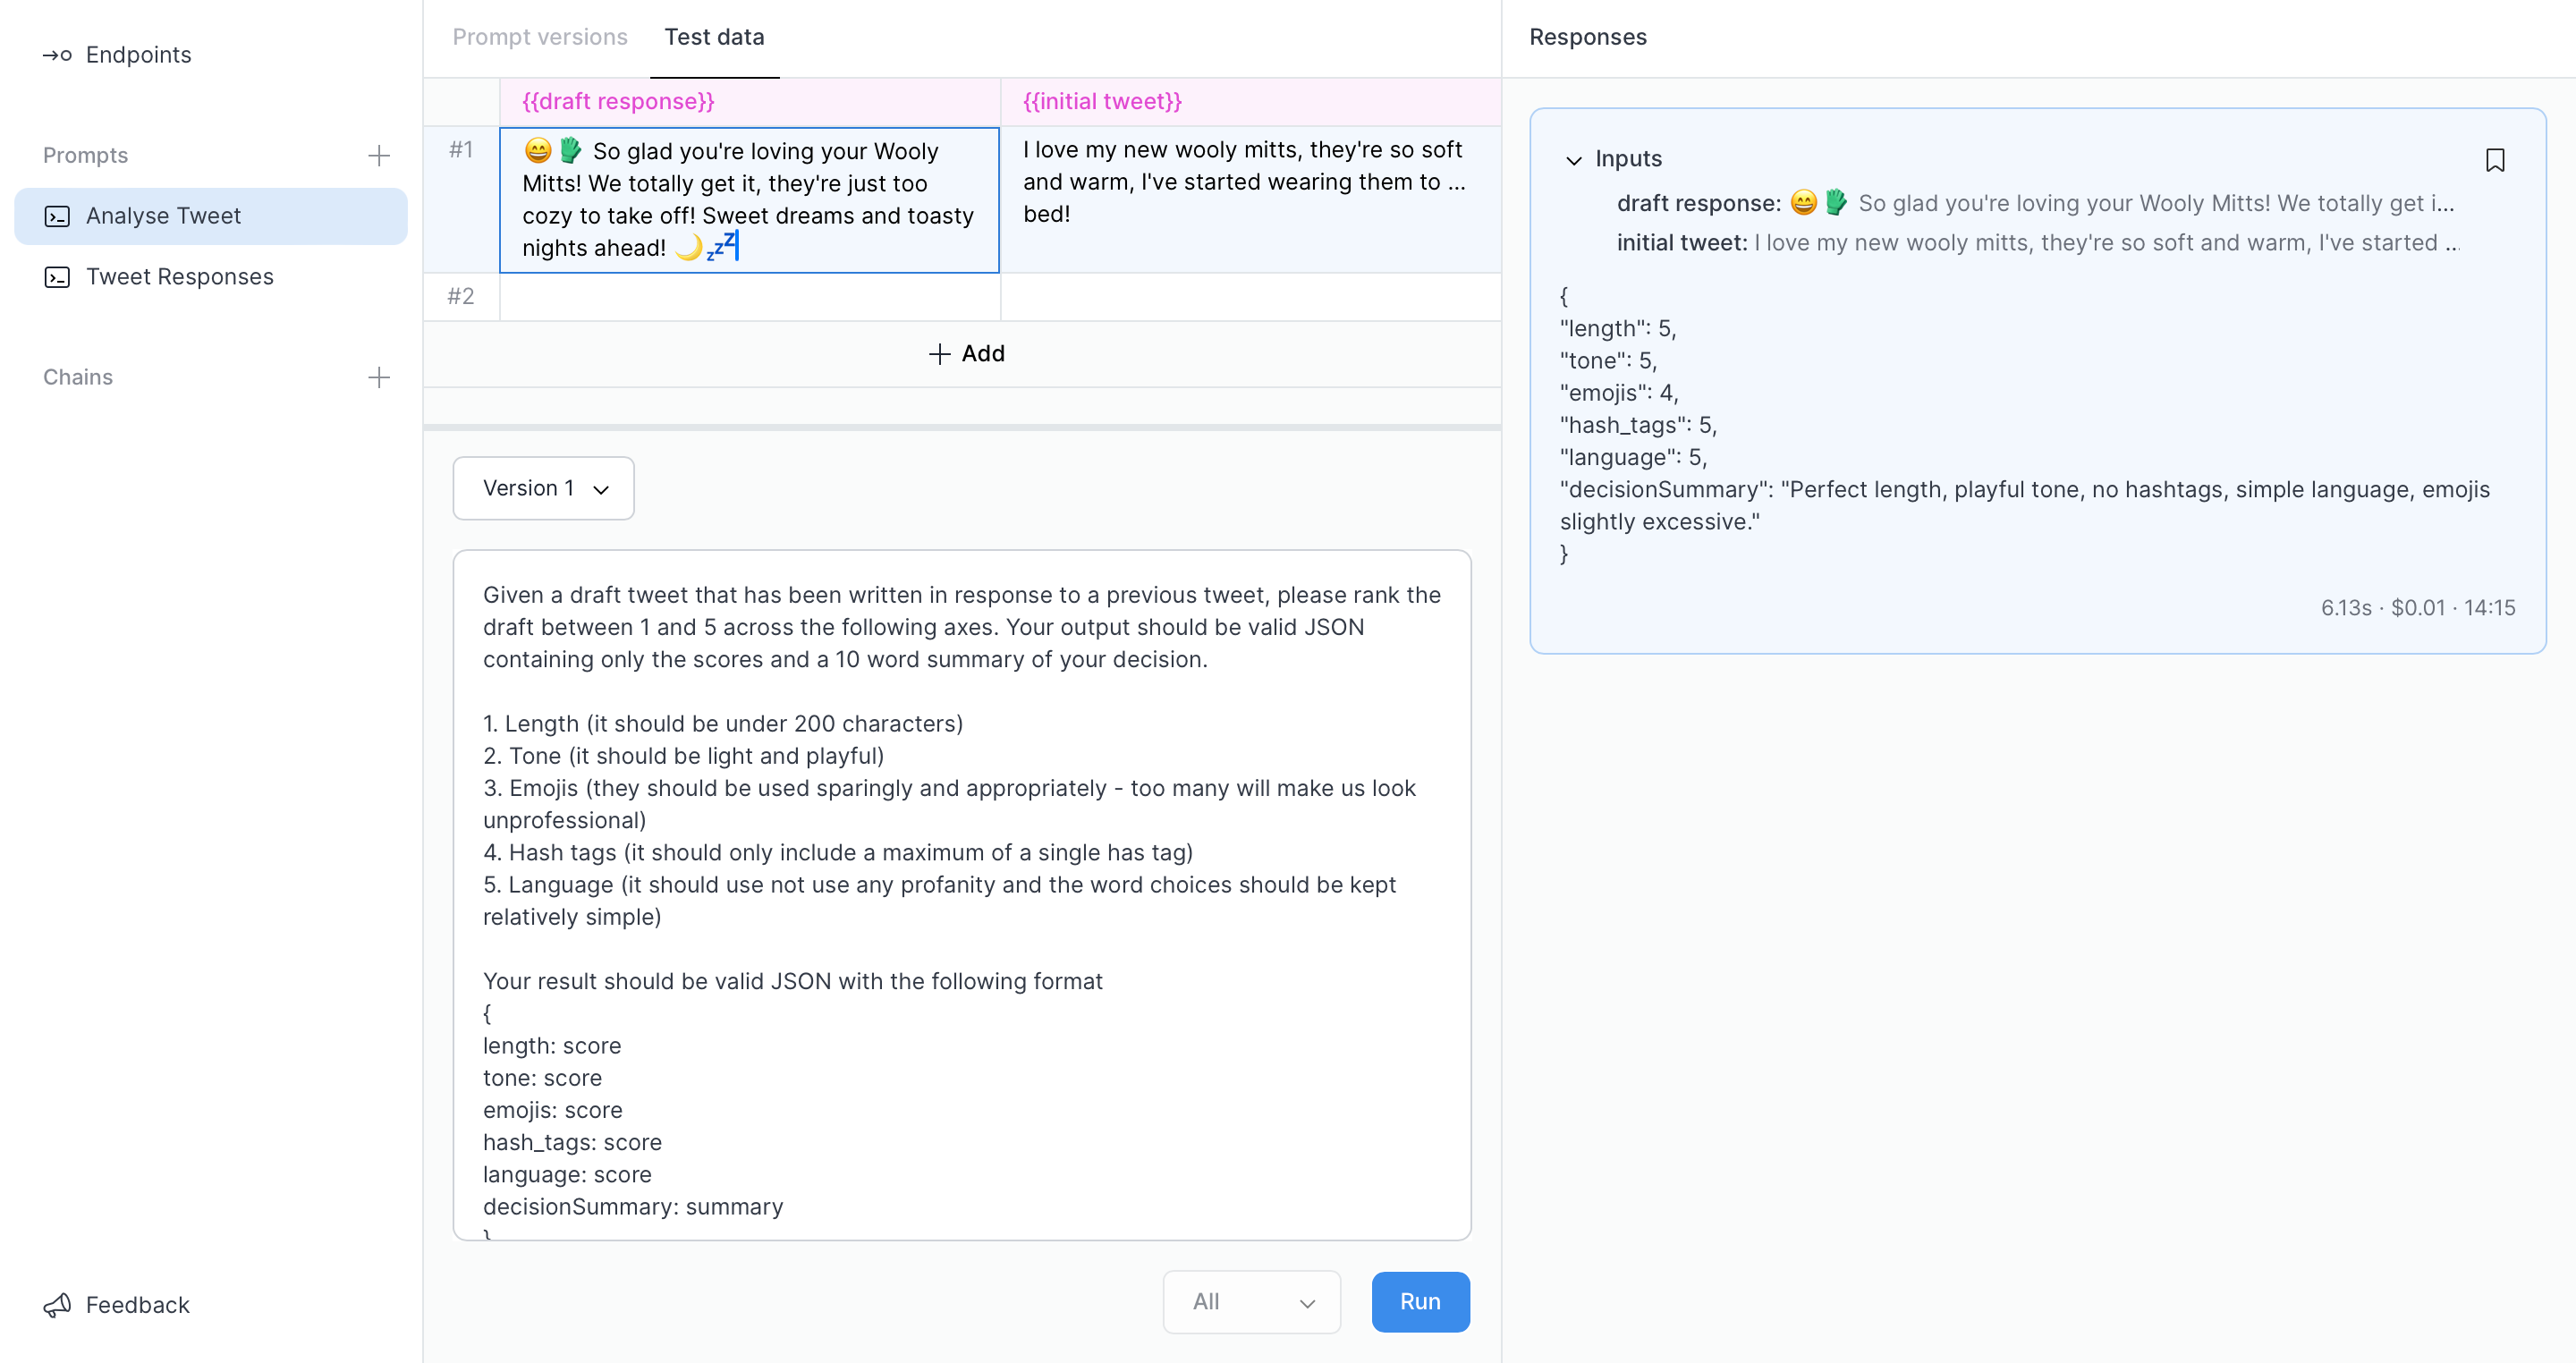Screen dimensions: 2576x1363
Task: Select the Tweet Responses prompt in sidebar
Action: [x=180, y=277]
